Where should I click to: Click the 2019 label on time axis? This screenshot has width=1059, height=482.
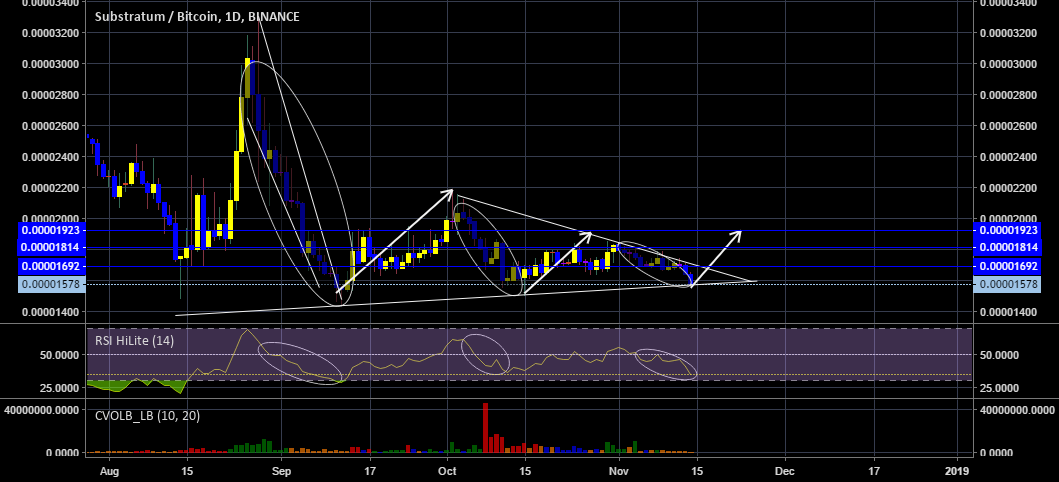click(x=958, y=469)
